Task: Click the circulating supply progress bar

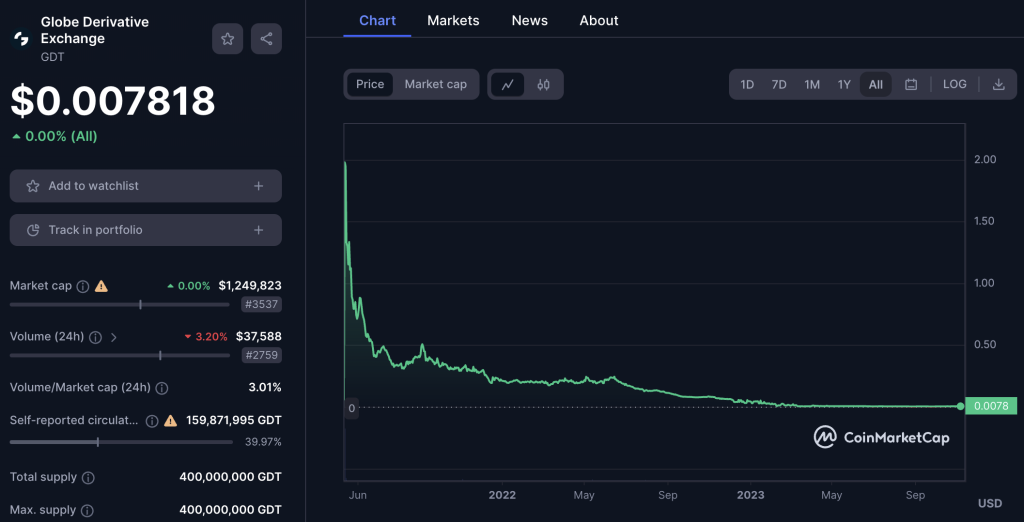Action: coord(121,442)
